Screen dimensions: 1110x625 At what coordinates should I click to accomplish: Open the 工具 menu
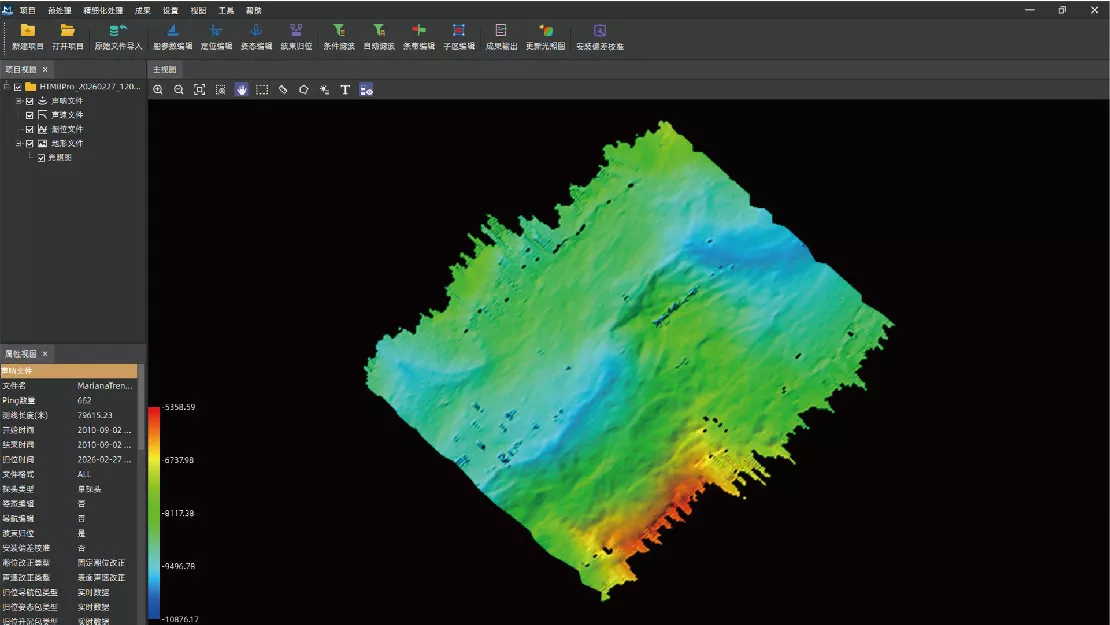(x=226, y=11)
